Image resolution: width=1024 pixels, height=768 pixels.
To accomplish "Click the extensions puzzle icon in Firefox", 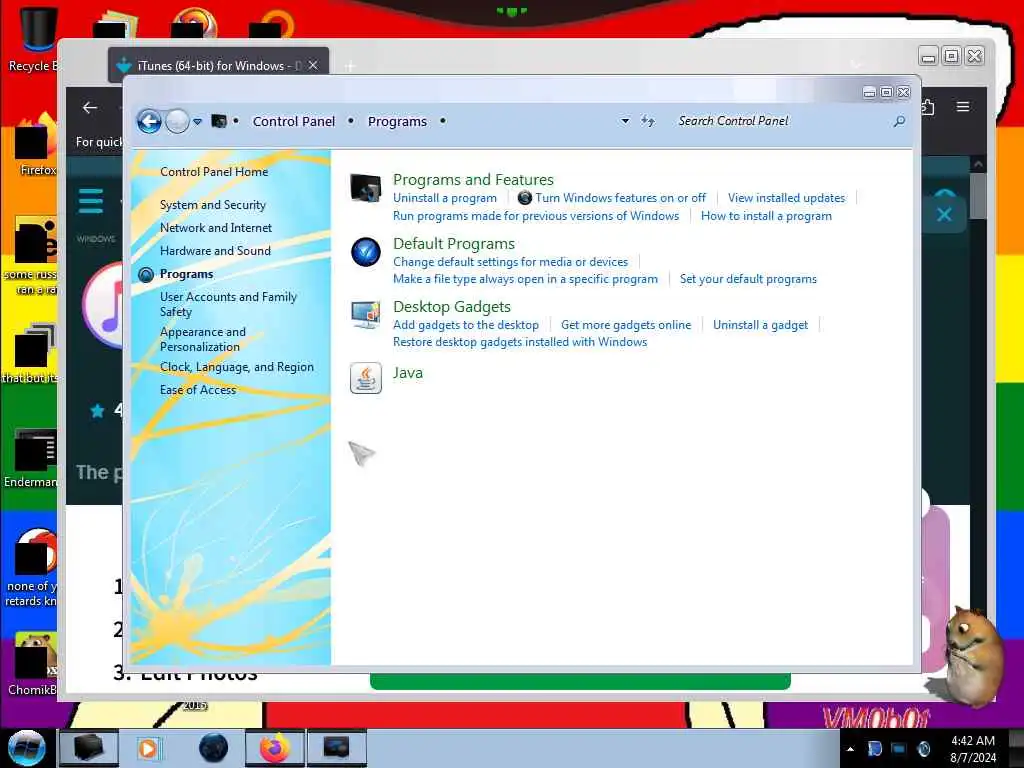I will [x=928, y=106].
